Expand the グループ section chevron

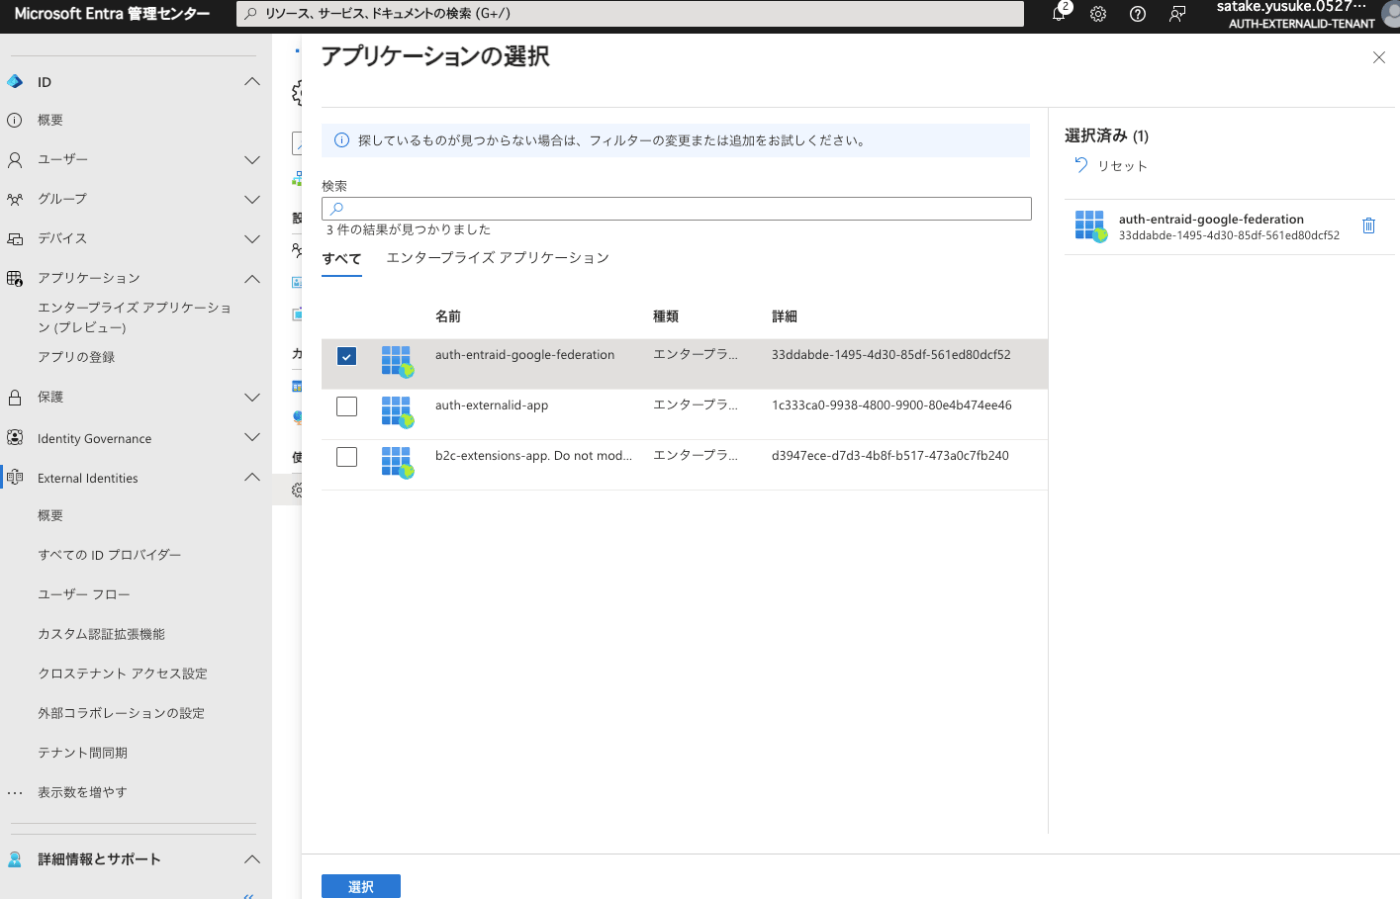pos(252,199)
